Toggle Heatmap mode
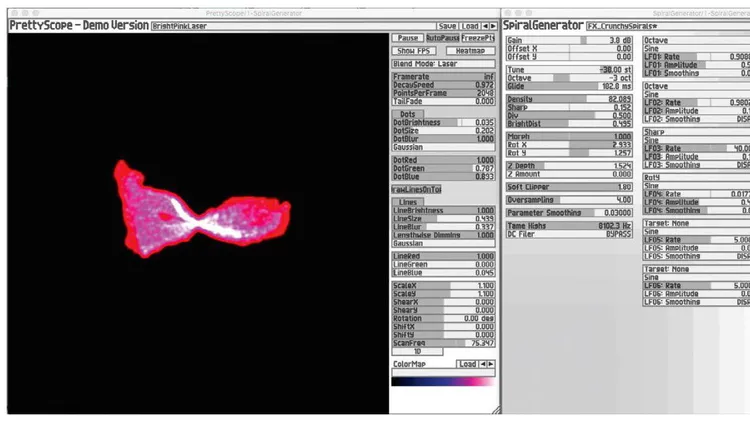Screen dimensions: 750x421 (x=470, y=51)
